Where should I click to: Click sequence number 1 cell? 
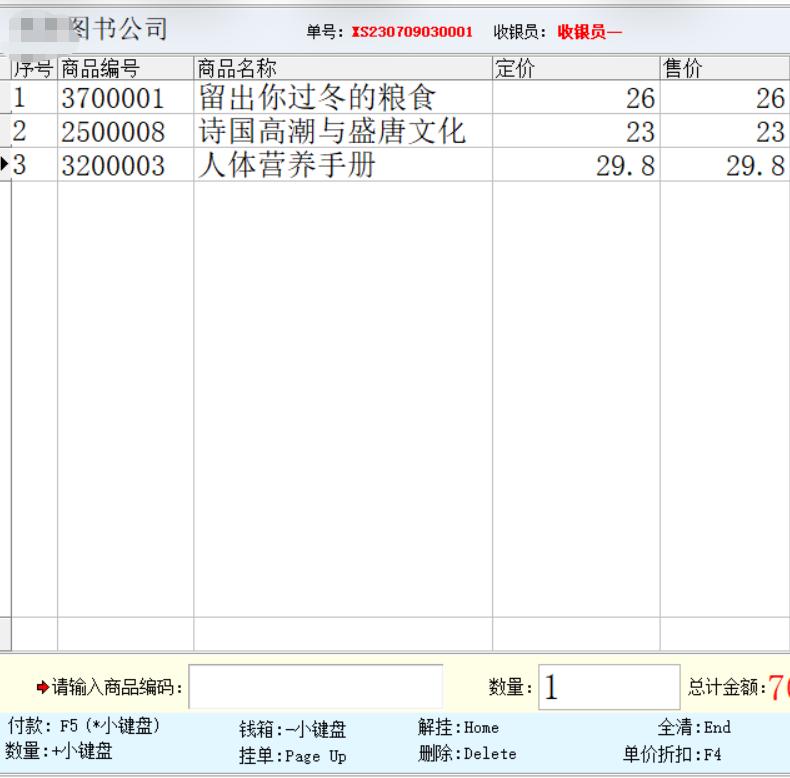tap(34, 98)
